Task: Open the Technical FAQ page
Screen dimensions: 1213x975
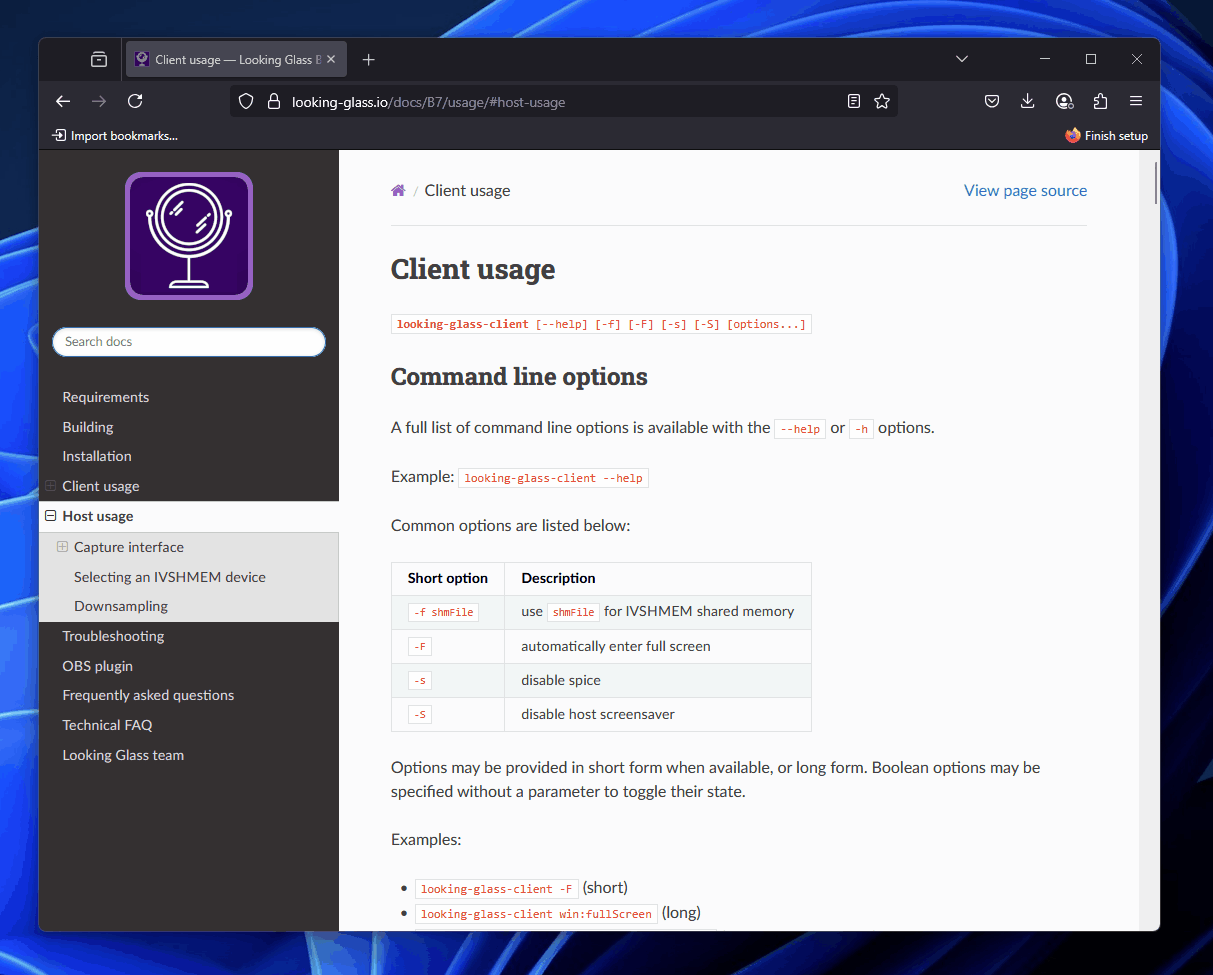Action: pos(107,725)
